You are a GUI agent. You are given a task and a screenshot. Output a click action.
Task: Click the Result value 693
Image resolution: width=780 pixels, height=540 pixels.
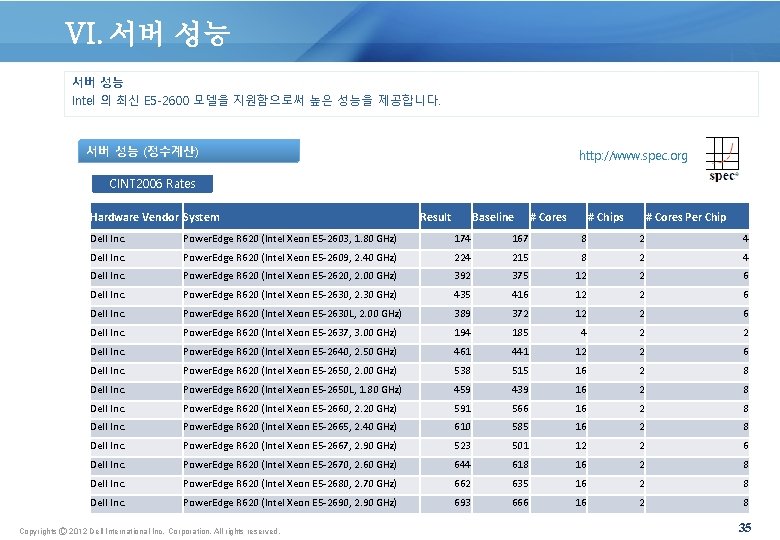point(462,502)
